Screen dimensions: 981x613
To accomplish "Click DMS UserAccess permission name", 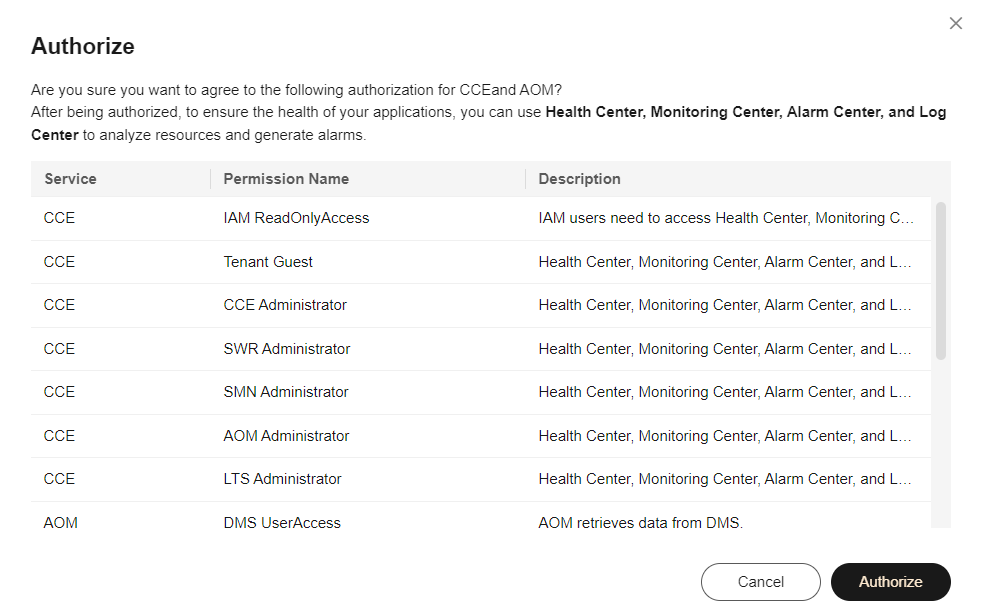I will pos(282,522).
